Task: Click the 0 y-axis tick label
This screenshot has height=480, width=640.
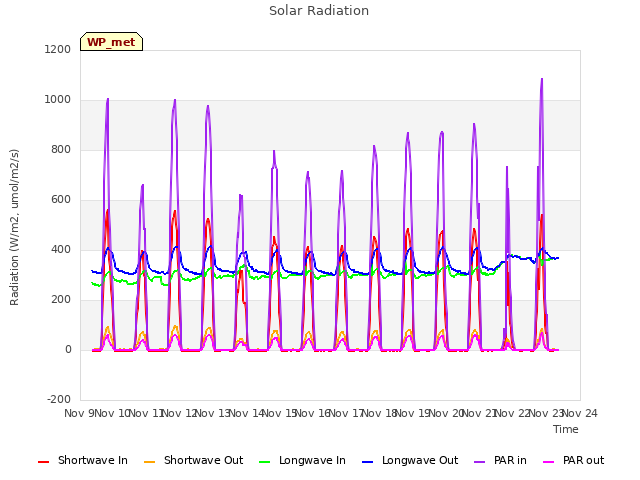Action: click(68, 349)
